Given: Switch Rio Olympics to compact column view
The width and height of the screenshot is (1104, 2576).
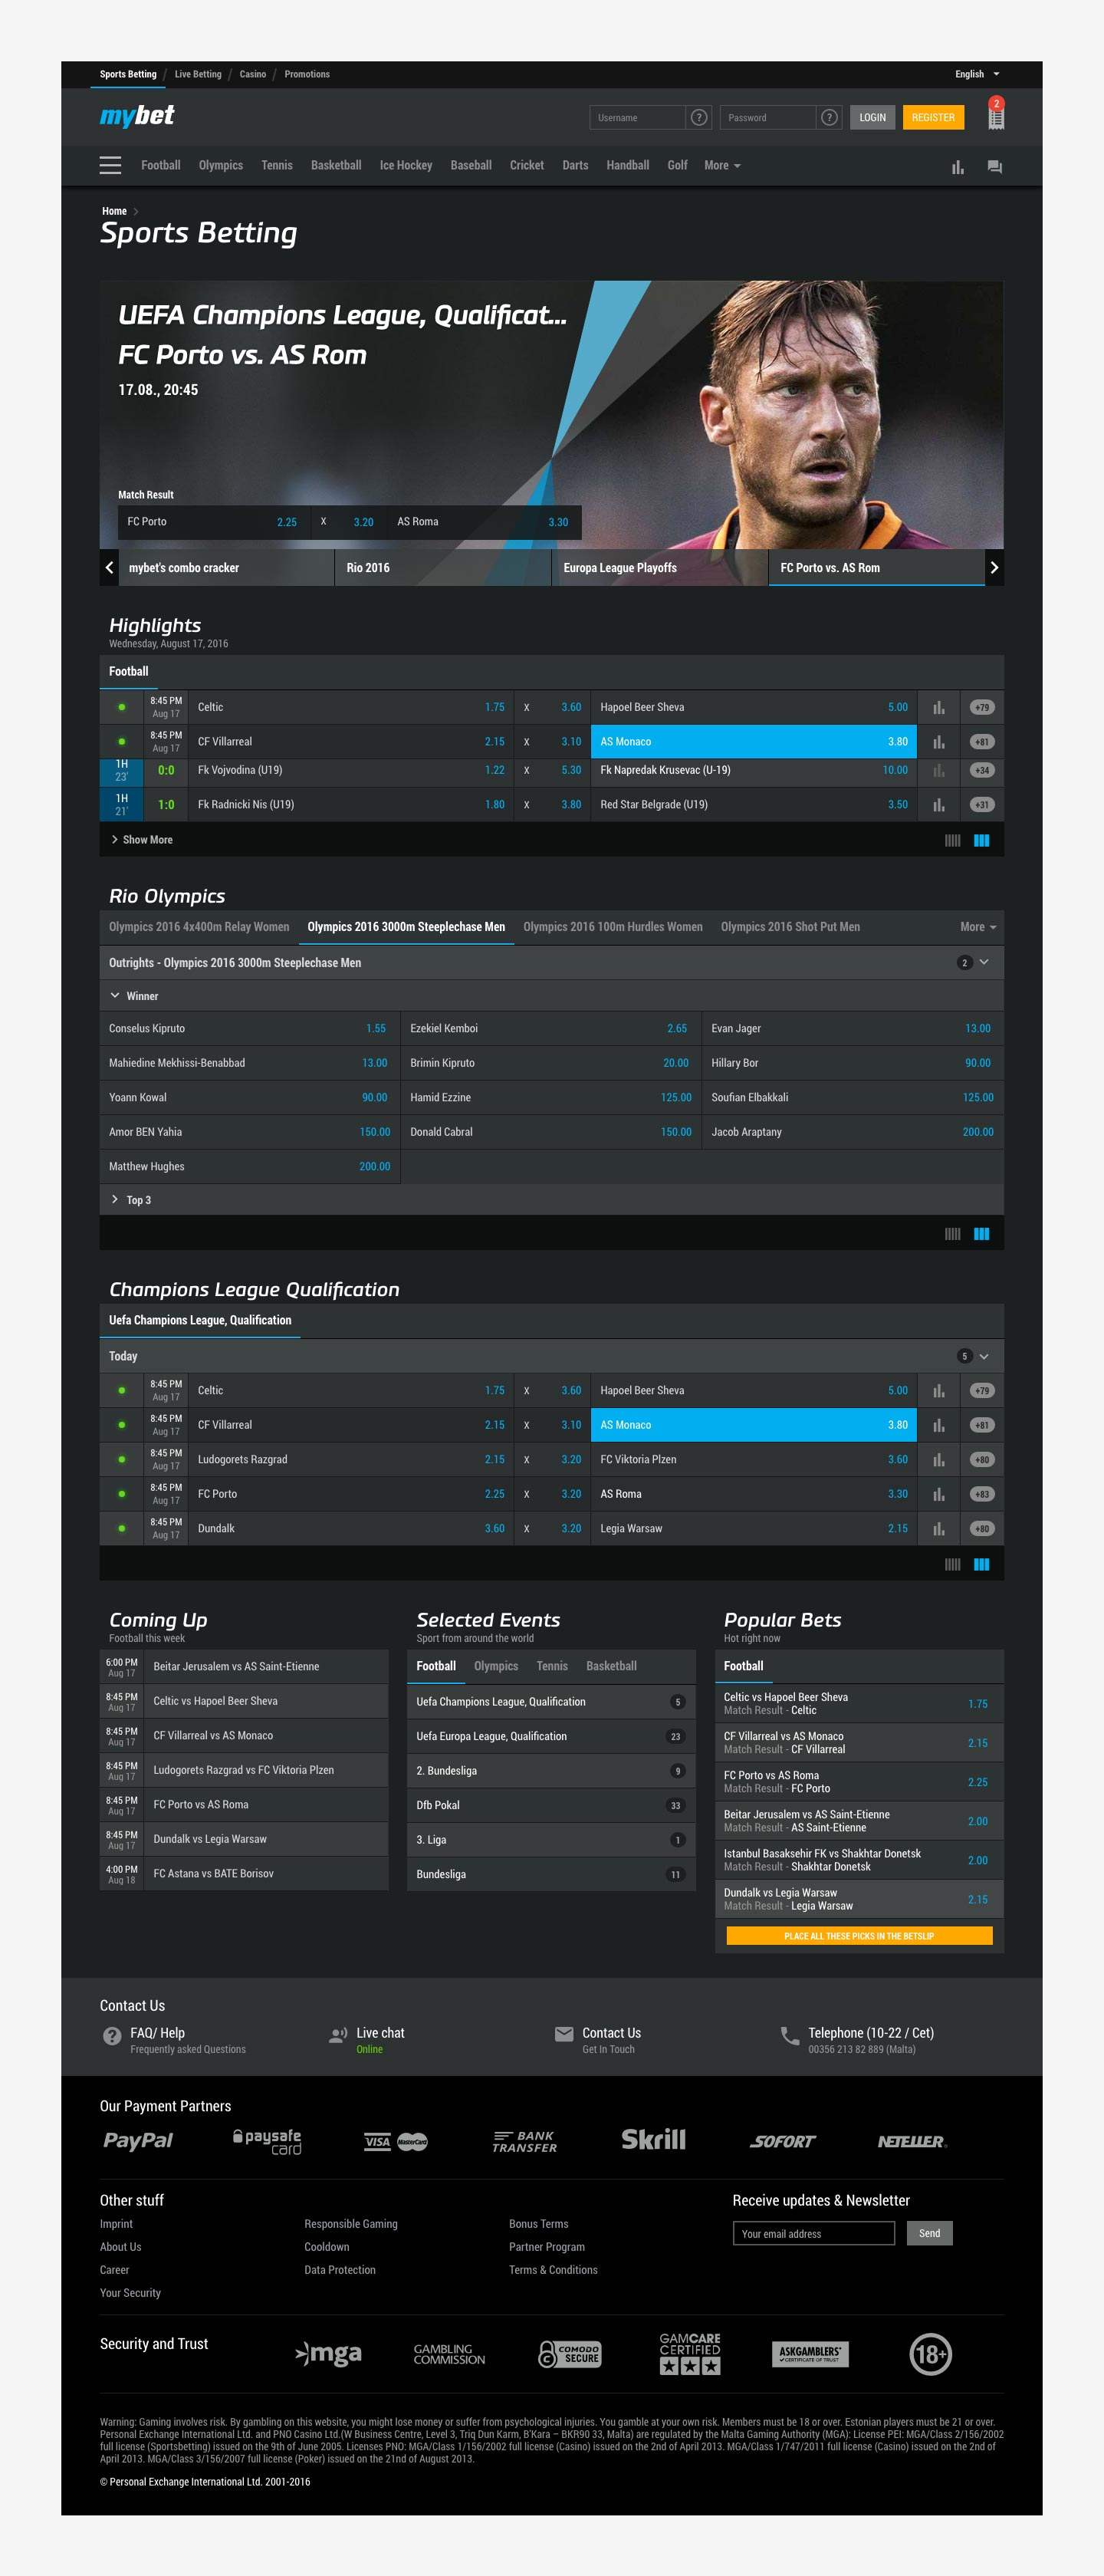Looking at the screenshot, I should click(x=952, y=1234).
